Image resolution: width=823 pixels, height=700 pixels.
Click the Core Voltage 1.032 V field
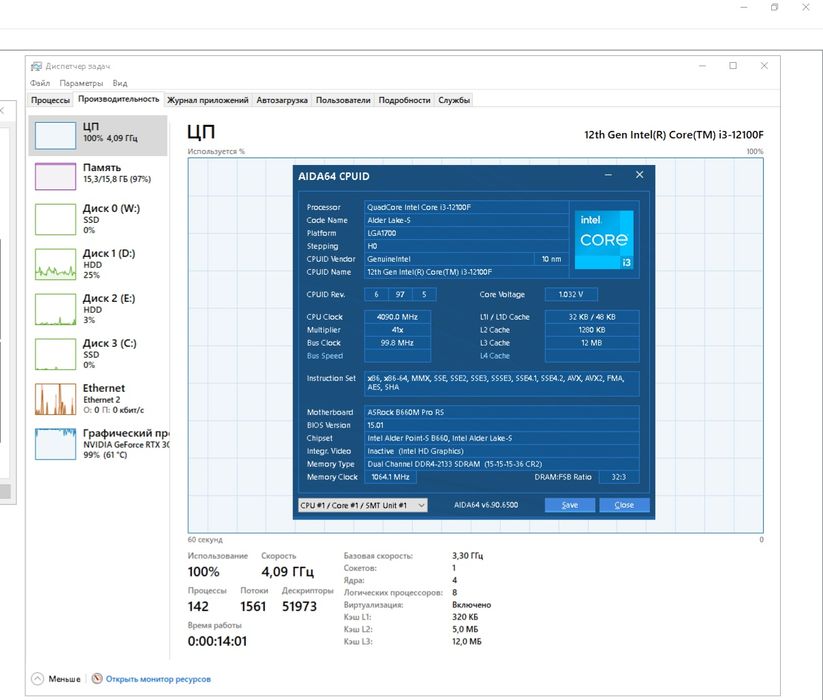[571, 294]
